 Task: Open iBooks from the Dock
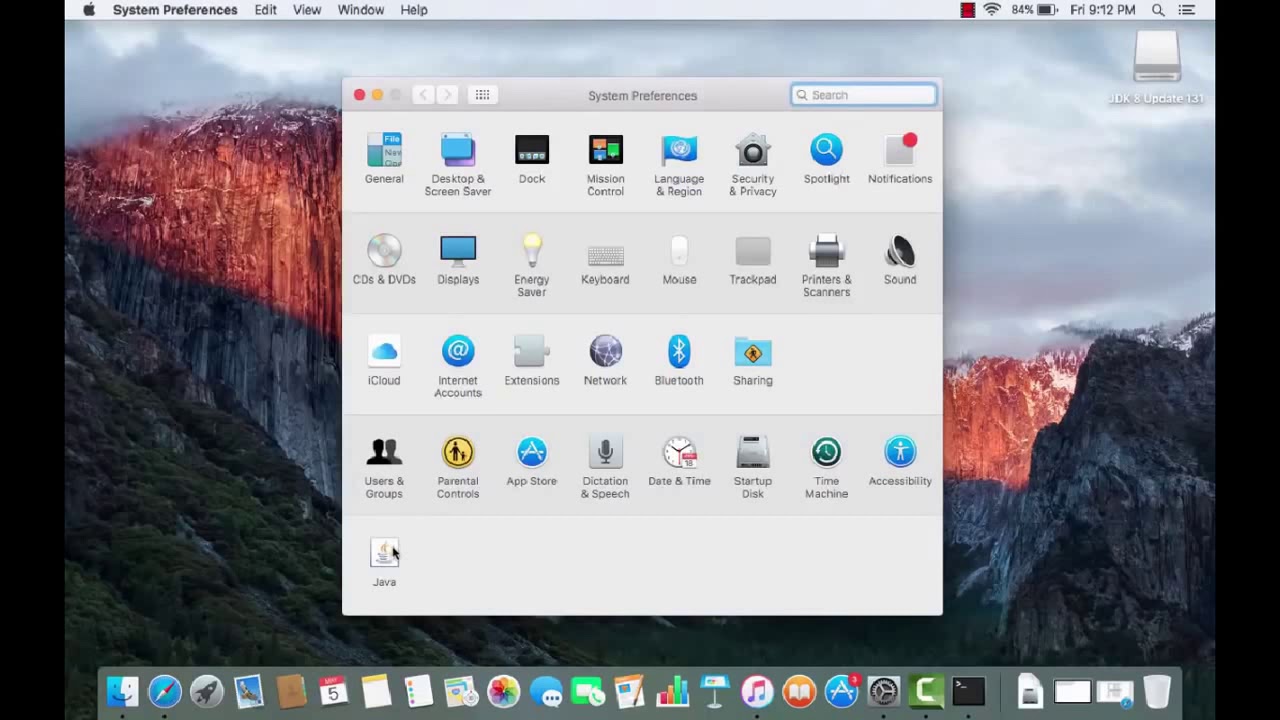pyautogui.click(x=799, y=691)
